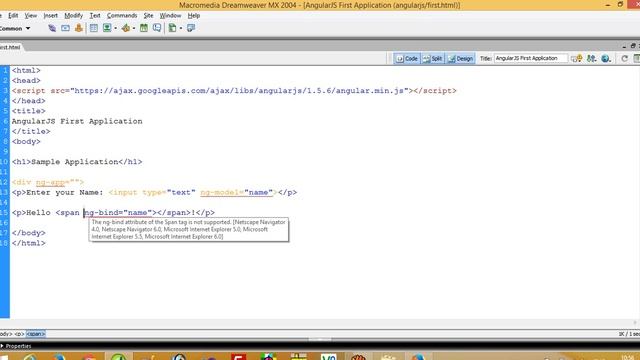Viewport: 640px width, 360px height.
Task: Click the ng-app attribute on line 12
Action: pos(52,182)
